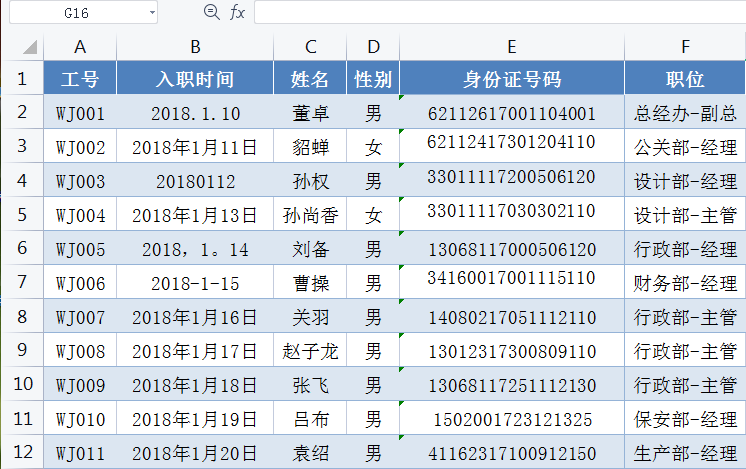Select row 1 header
Screen dimensions: 746x469
(22, 78)
